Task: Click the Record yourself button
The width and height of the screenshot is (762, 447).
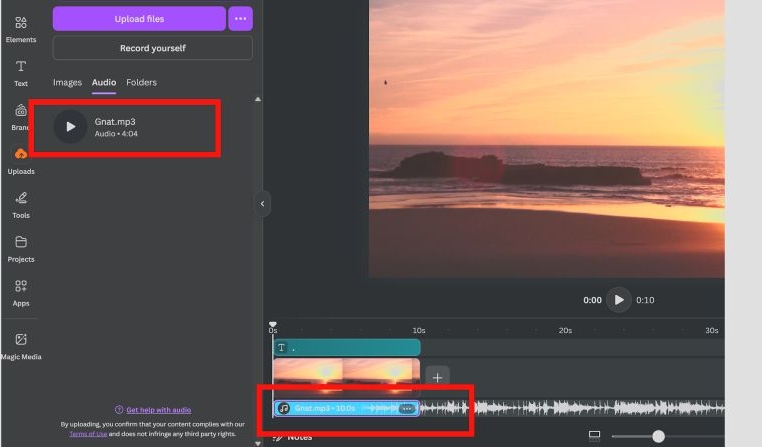Action: pos(153,48)
